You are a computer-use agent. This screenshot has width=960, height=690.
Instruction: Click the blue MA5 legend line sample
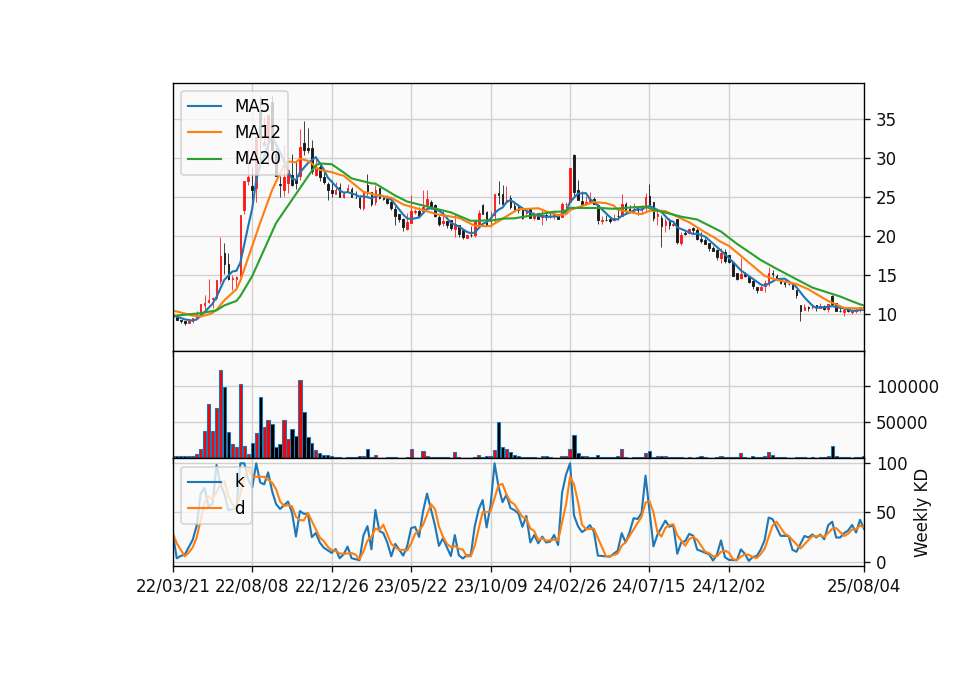point(204,106)
